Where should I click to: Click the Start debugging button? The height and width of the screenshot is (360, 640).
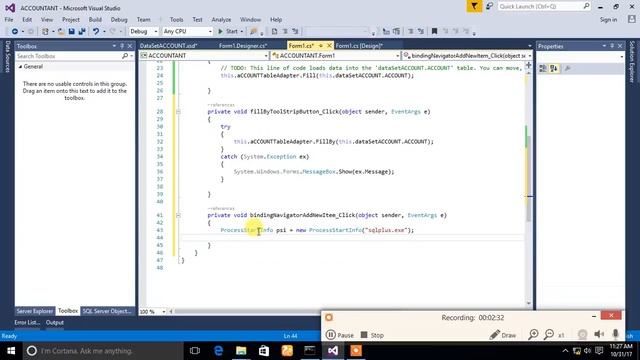[x=228, y=31]
